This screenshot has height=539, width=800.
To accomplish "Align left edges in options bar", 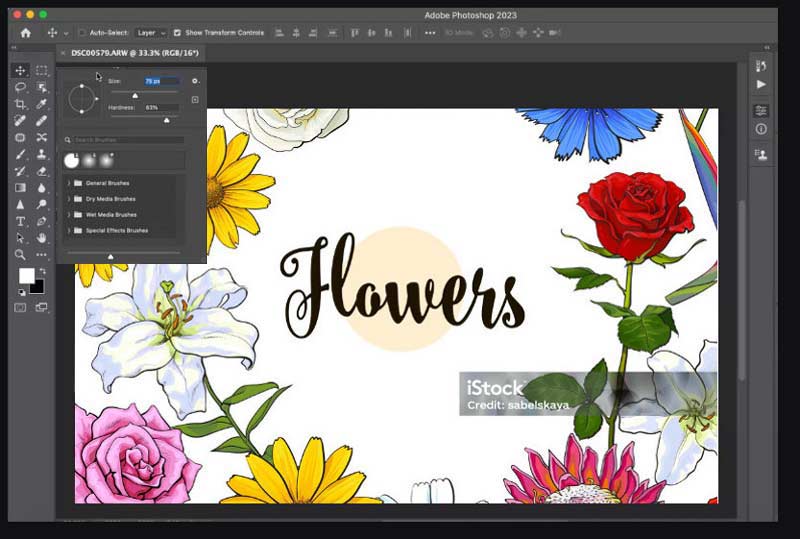I will tap(279, 33).
